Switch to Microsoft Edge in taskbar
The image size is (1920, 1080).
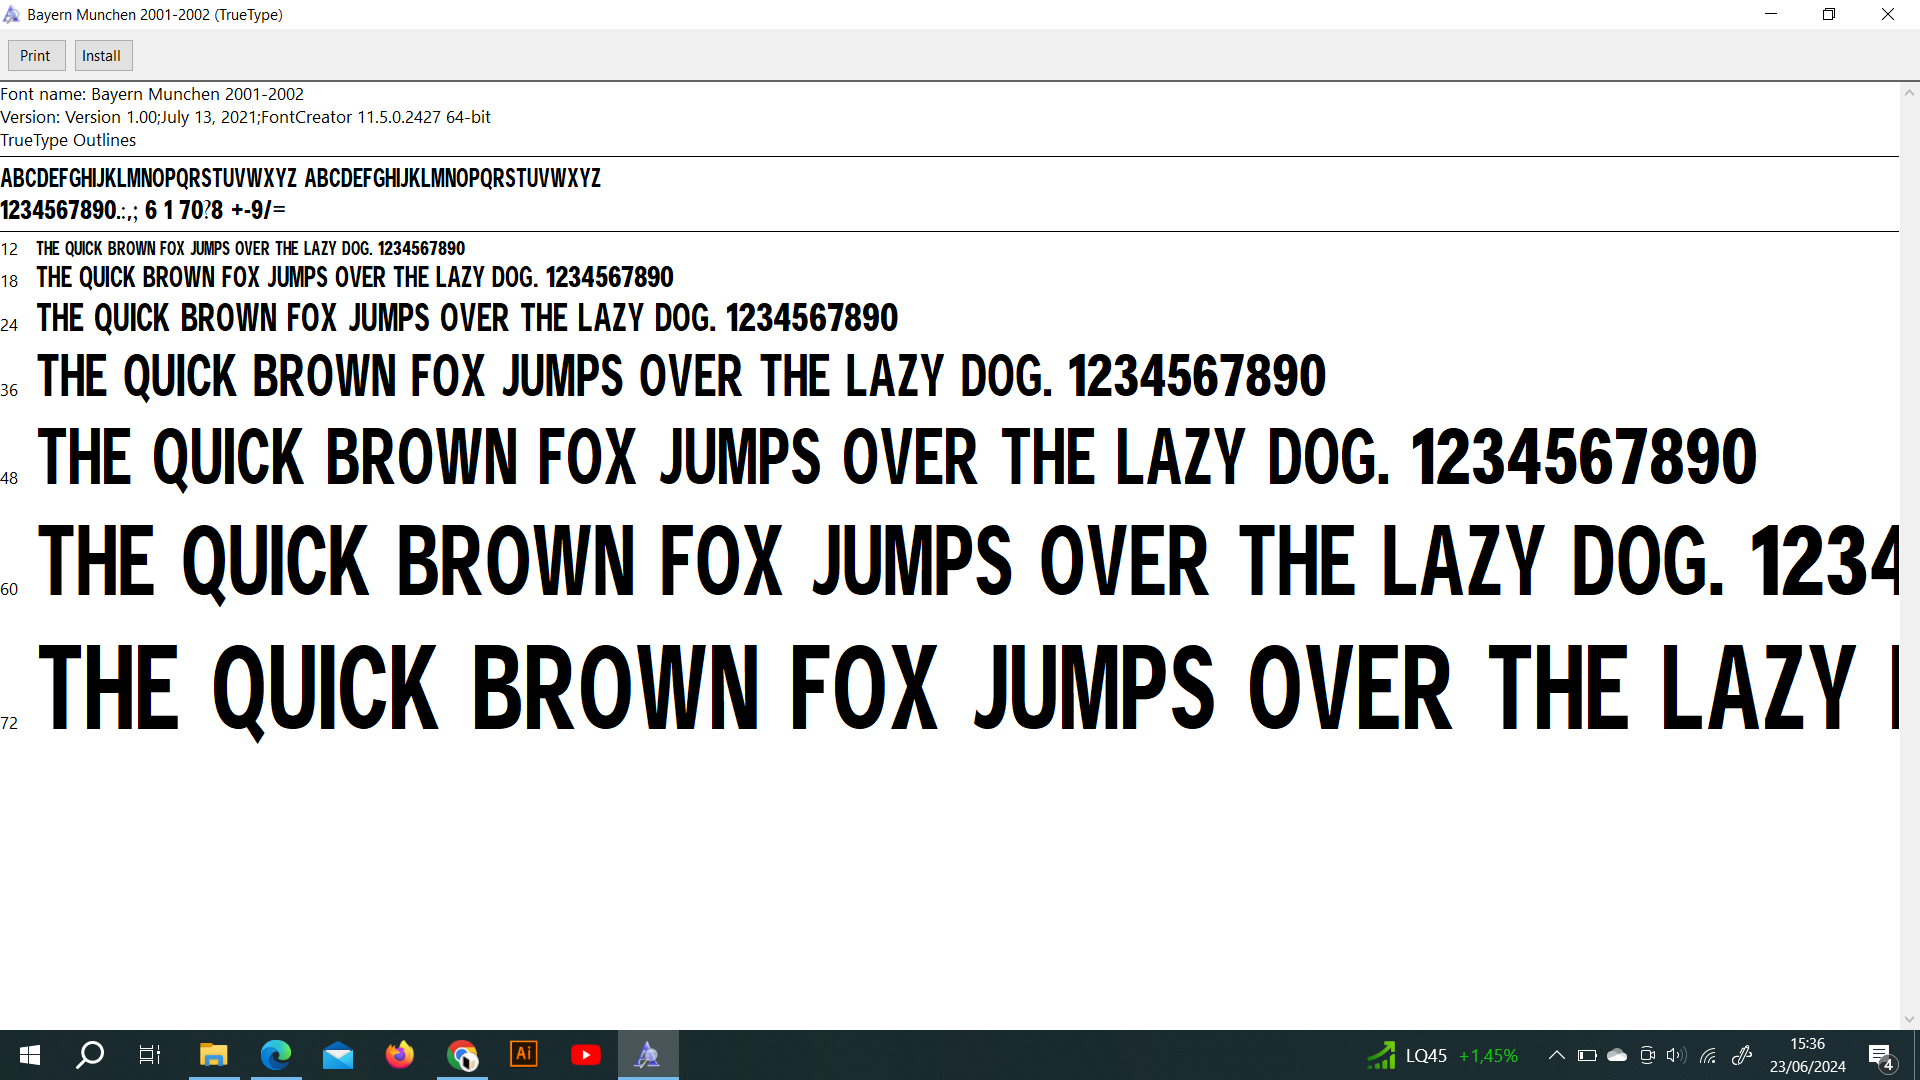point(275,1055)
